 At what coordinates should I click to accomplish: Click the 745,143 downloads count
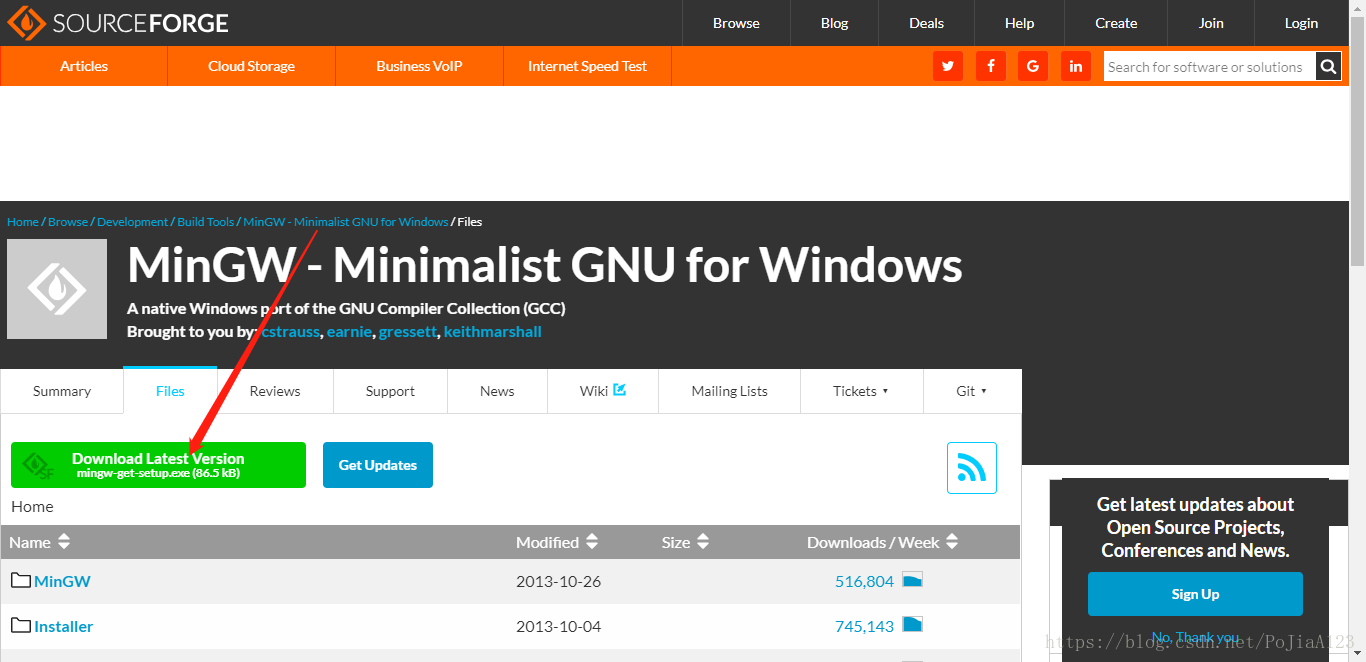click(864, 626)
